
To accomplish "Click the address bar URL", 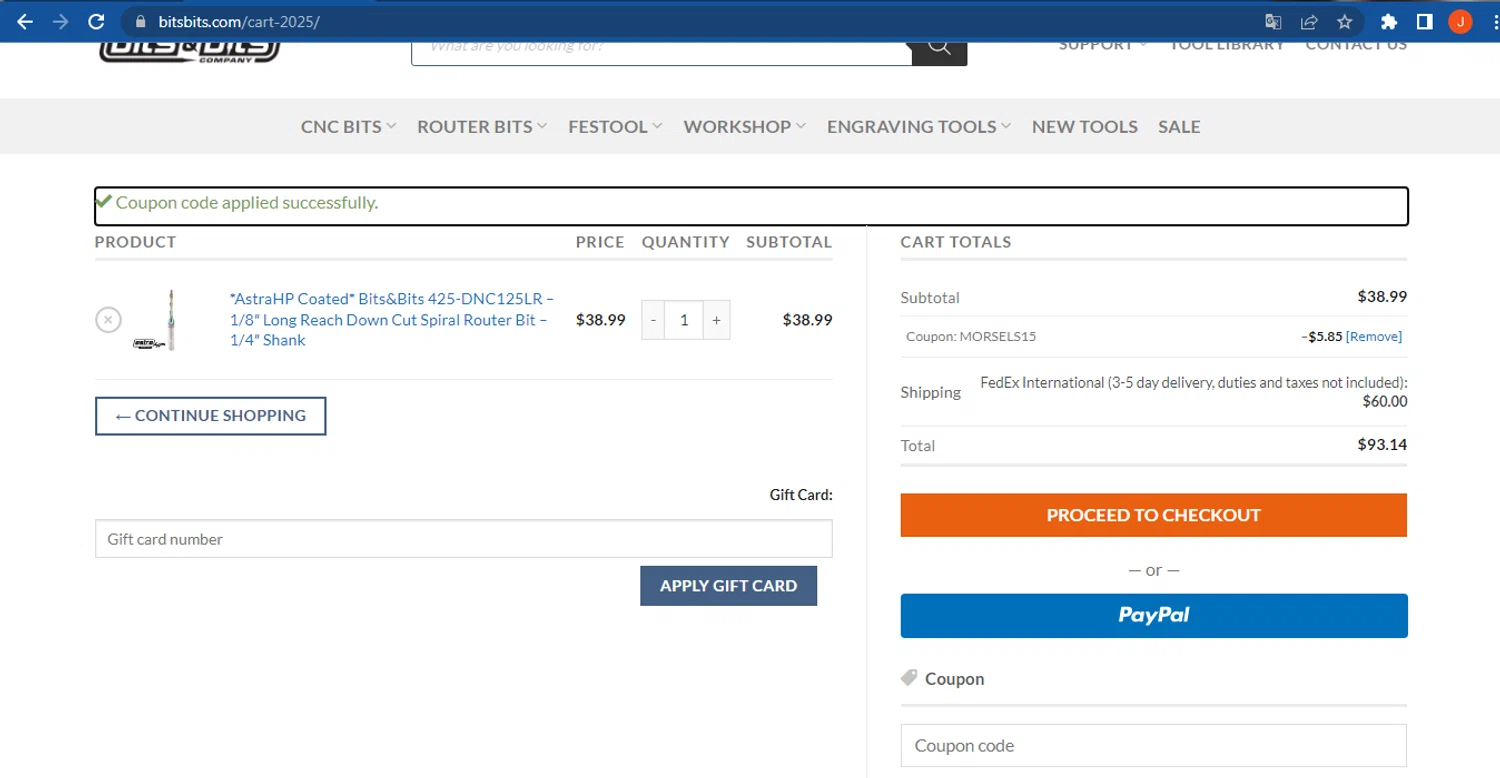I will pos(239,21).
